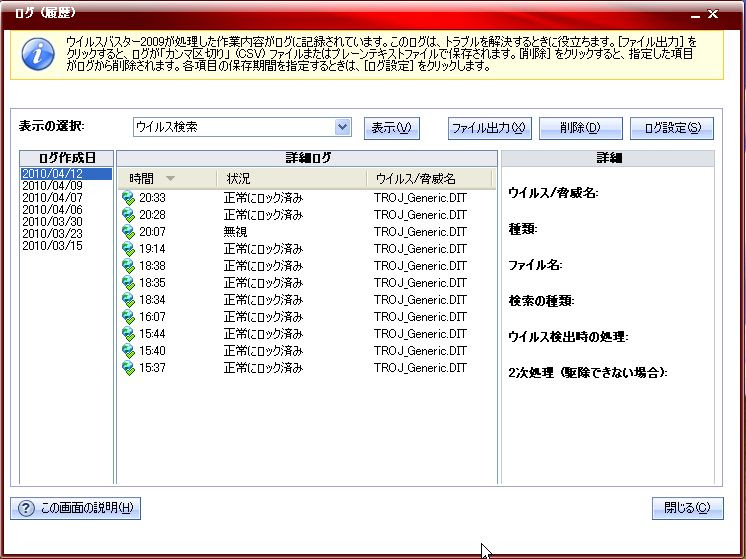The height and width of the screenshot is (559, 746).
Task: Click the status icon on the 15:44 log row
Action: (128, 333)
